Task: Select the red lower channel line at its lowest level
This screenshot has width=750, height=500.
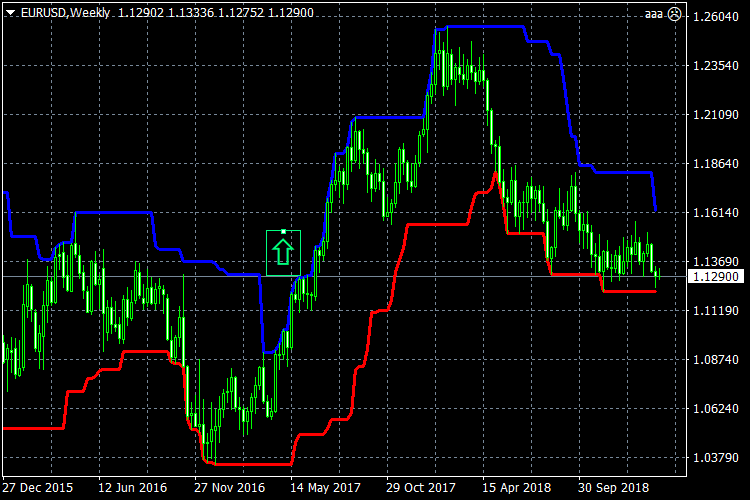Action: (x=250, y=464)
